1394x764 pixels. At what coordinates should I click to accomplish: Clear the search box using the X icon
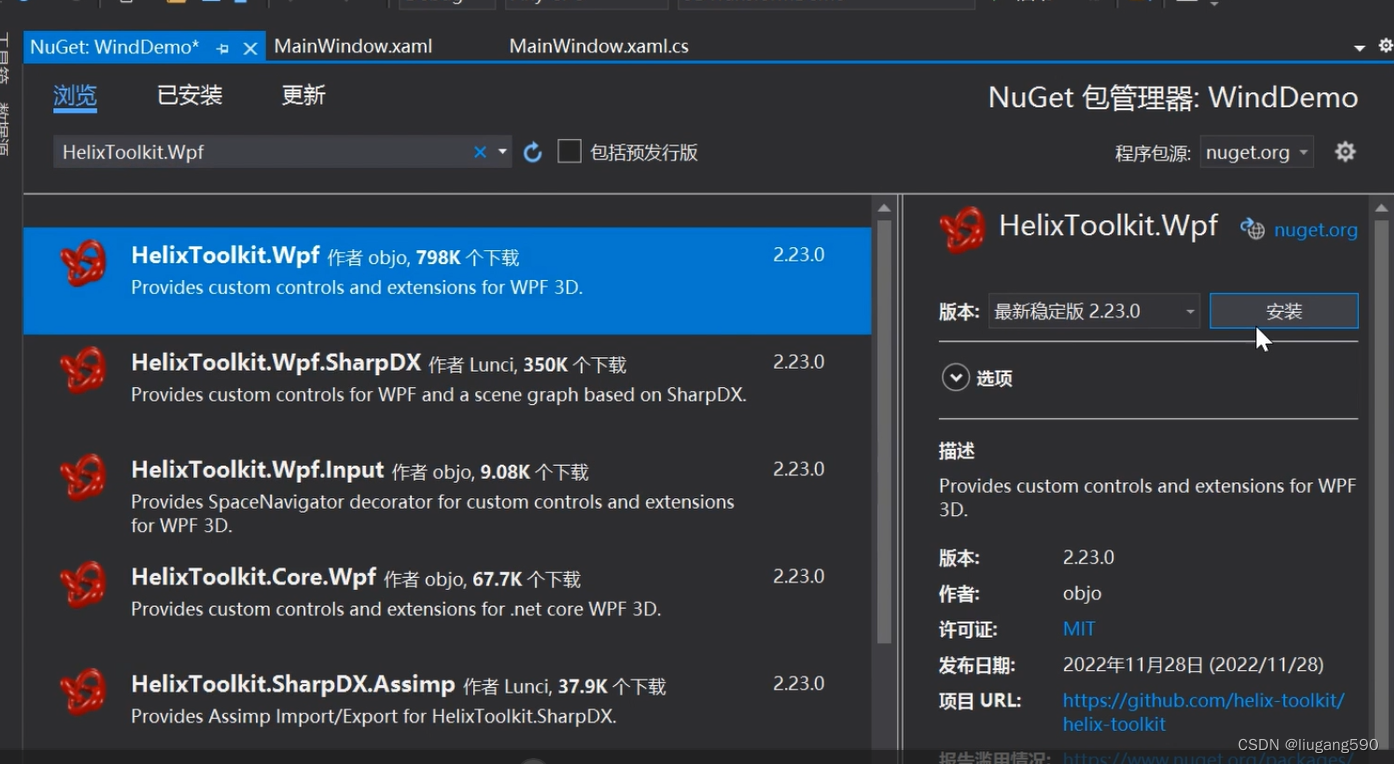479,150
